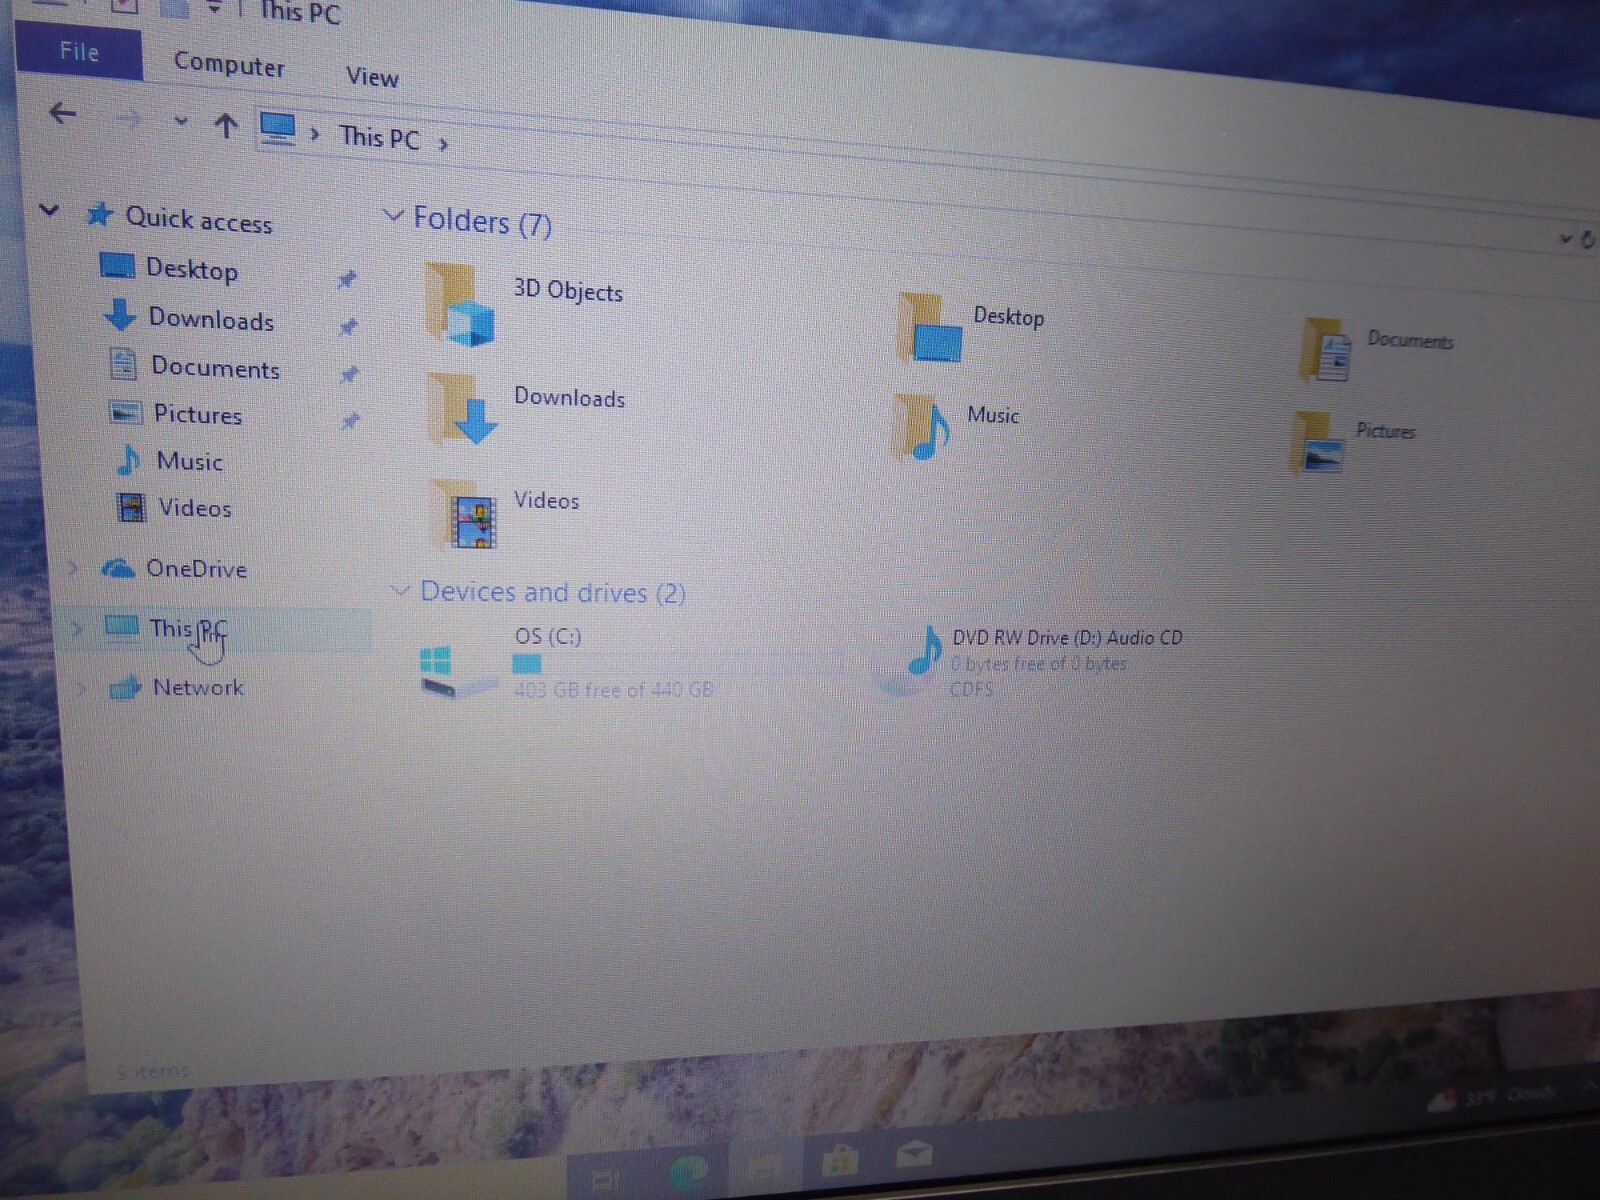Expand the This PC tree node
The image size is (1600, 1200).
click(x=77, y=628)
